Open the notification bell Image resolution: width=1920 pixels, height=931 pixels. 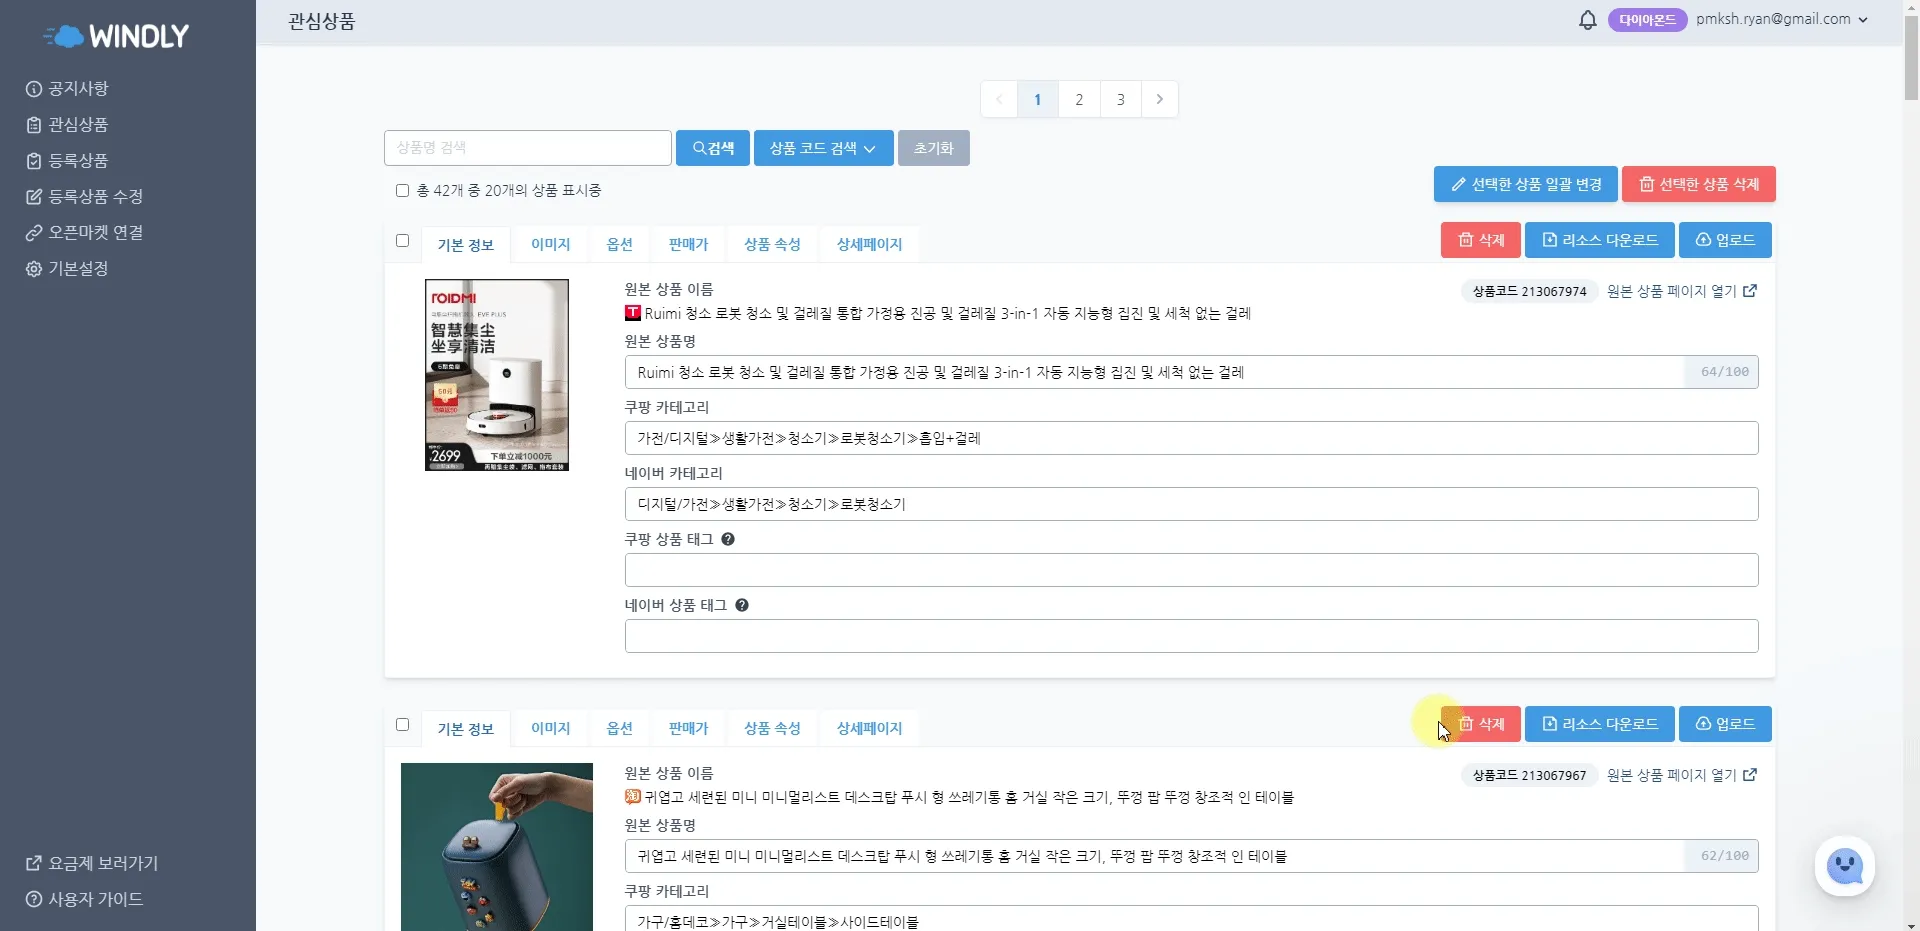coord(1587,20)
